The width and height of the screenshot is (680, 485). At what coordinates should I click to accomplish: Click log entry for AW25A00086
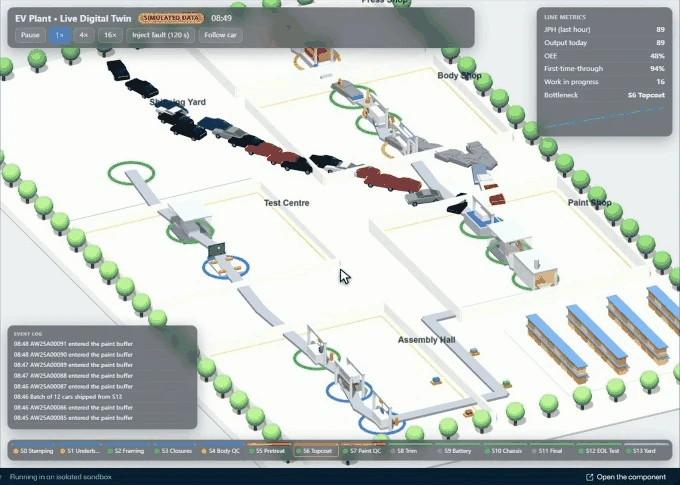(102, 407)
